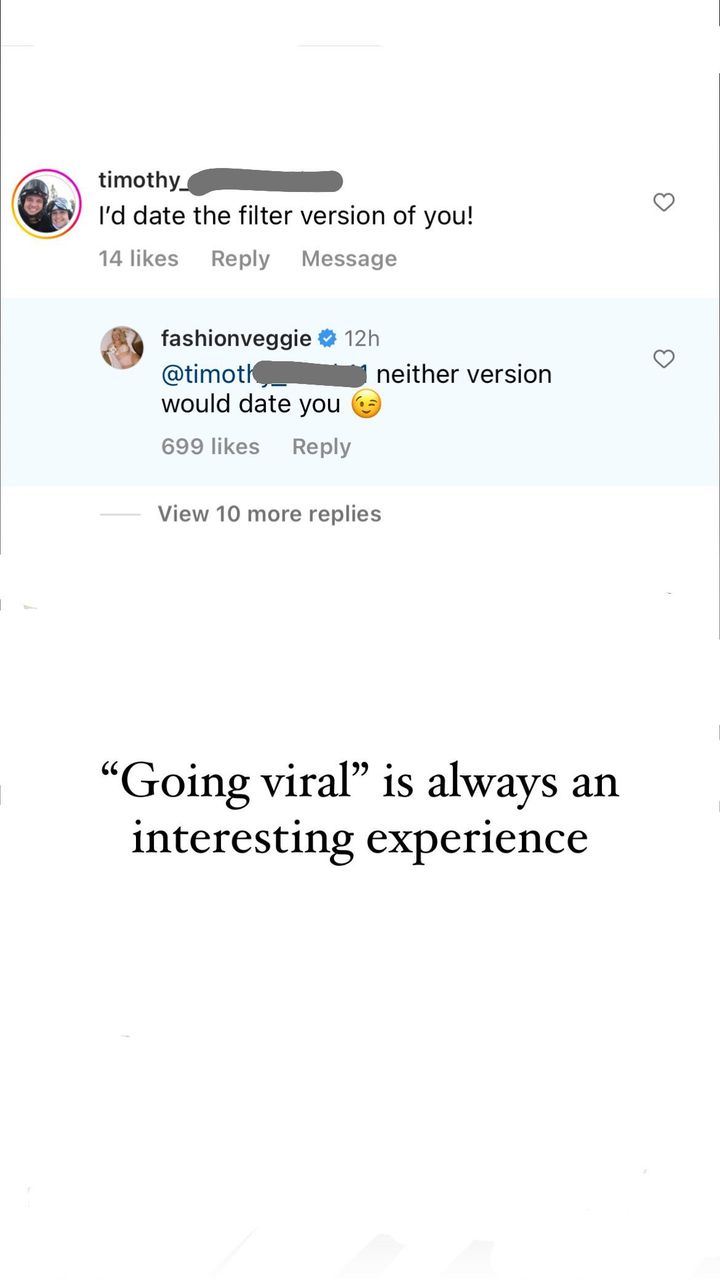
Task: Tap the 12h timestamp on fashionveggie's reply
Action: pyautogui.click(x=362, y=339)
